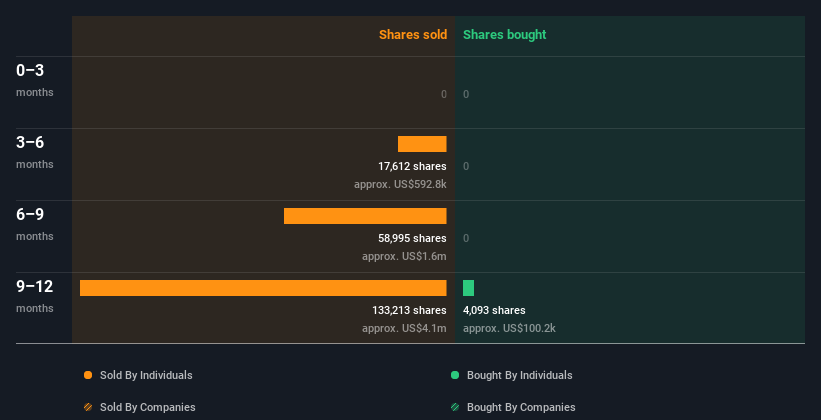
Task: Click the 6–9 months orange sold bar
Action: coord(365,216)
